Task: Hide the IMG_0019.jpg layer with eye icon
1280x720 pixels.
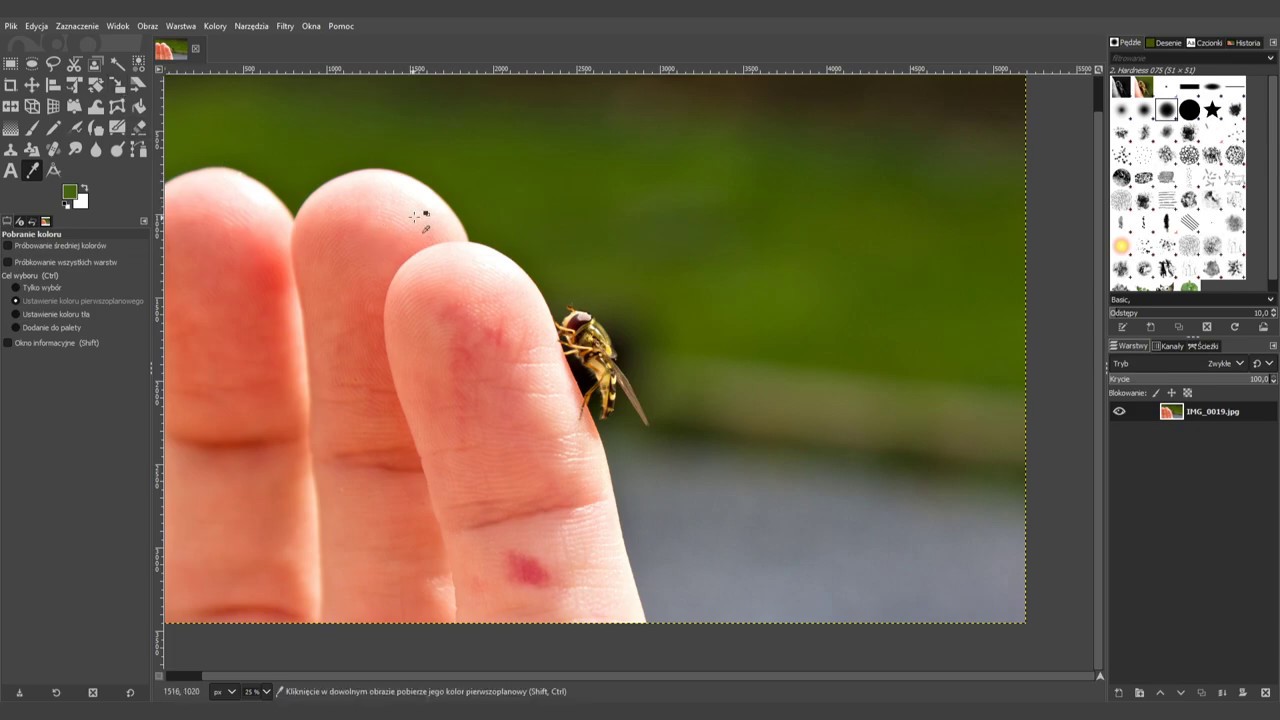Action: pos(1119,411)
